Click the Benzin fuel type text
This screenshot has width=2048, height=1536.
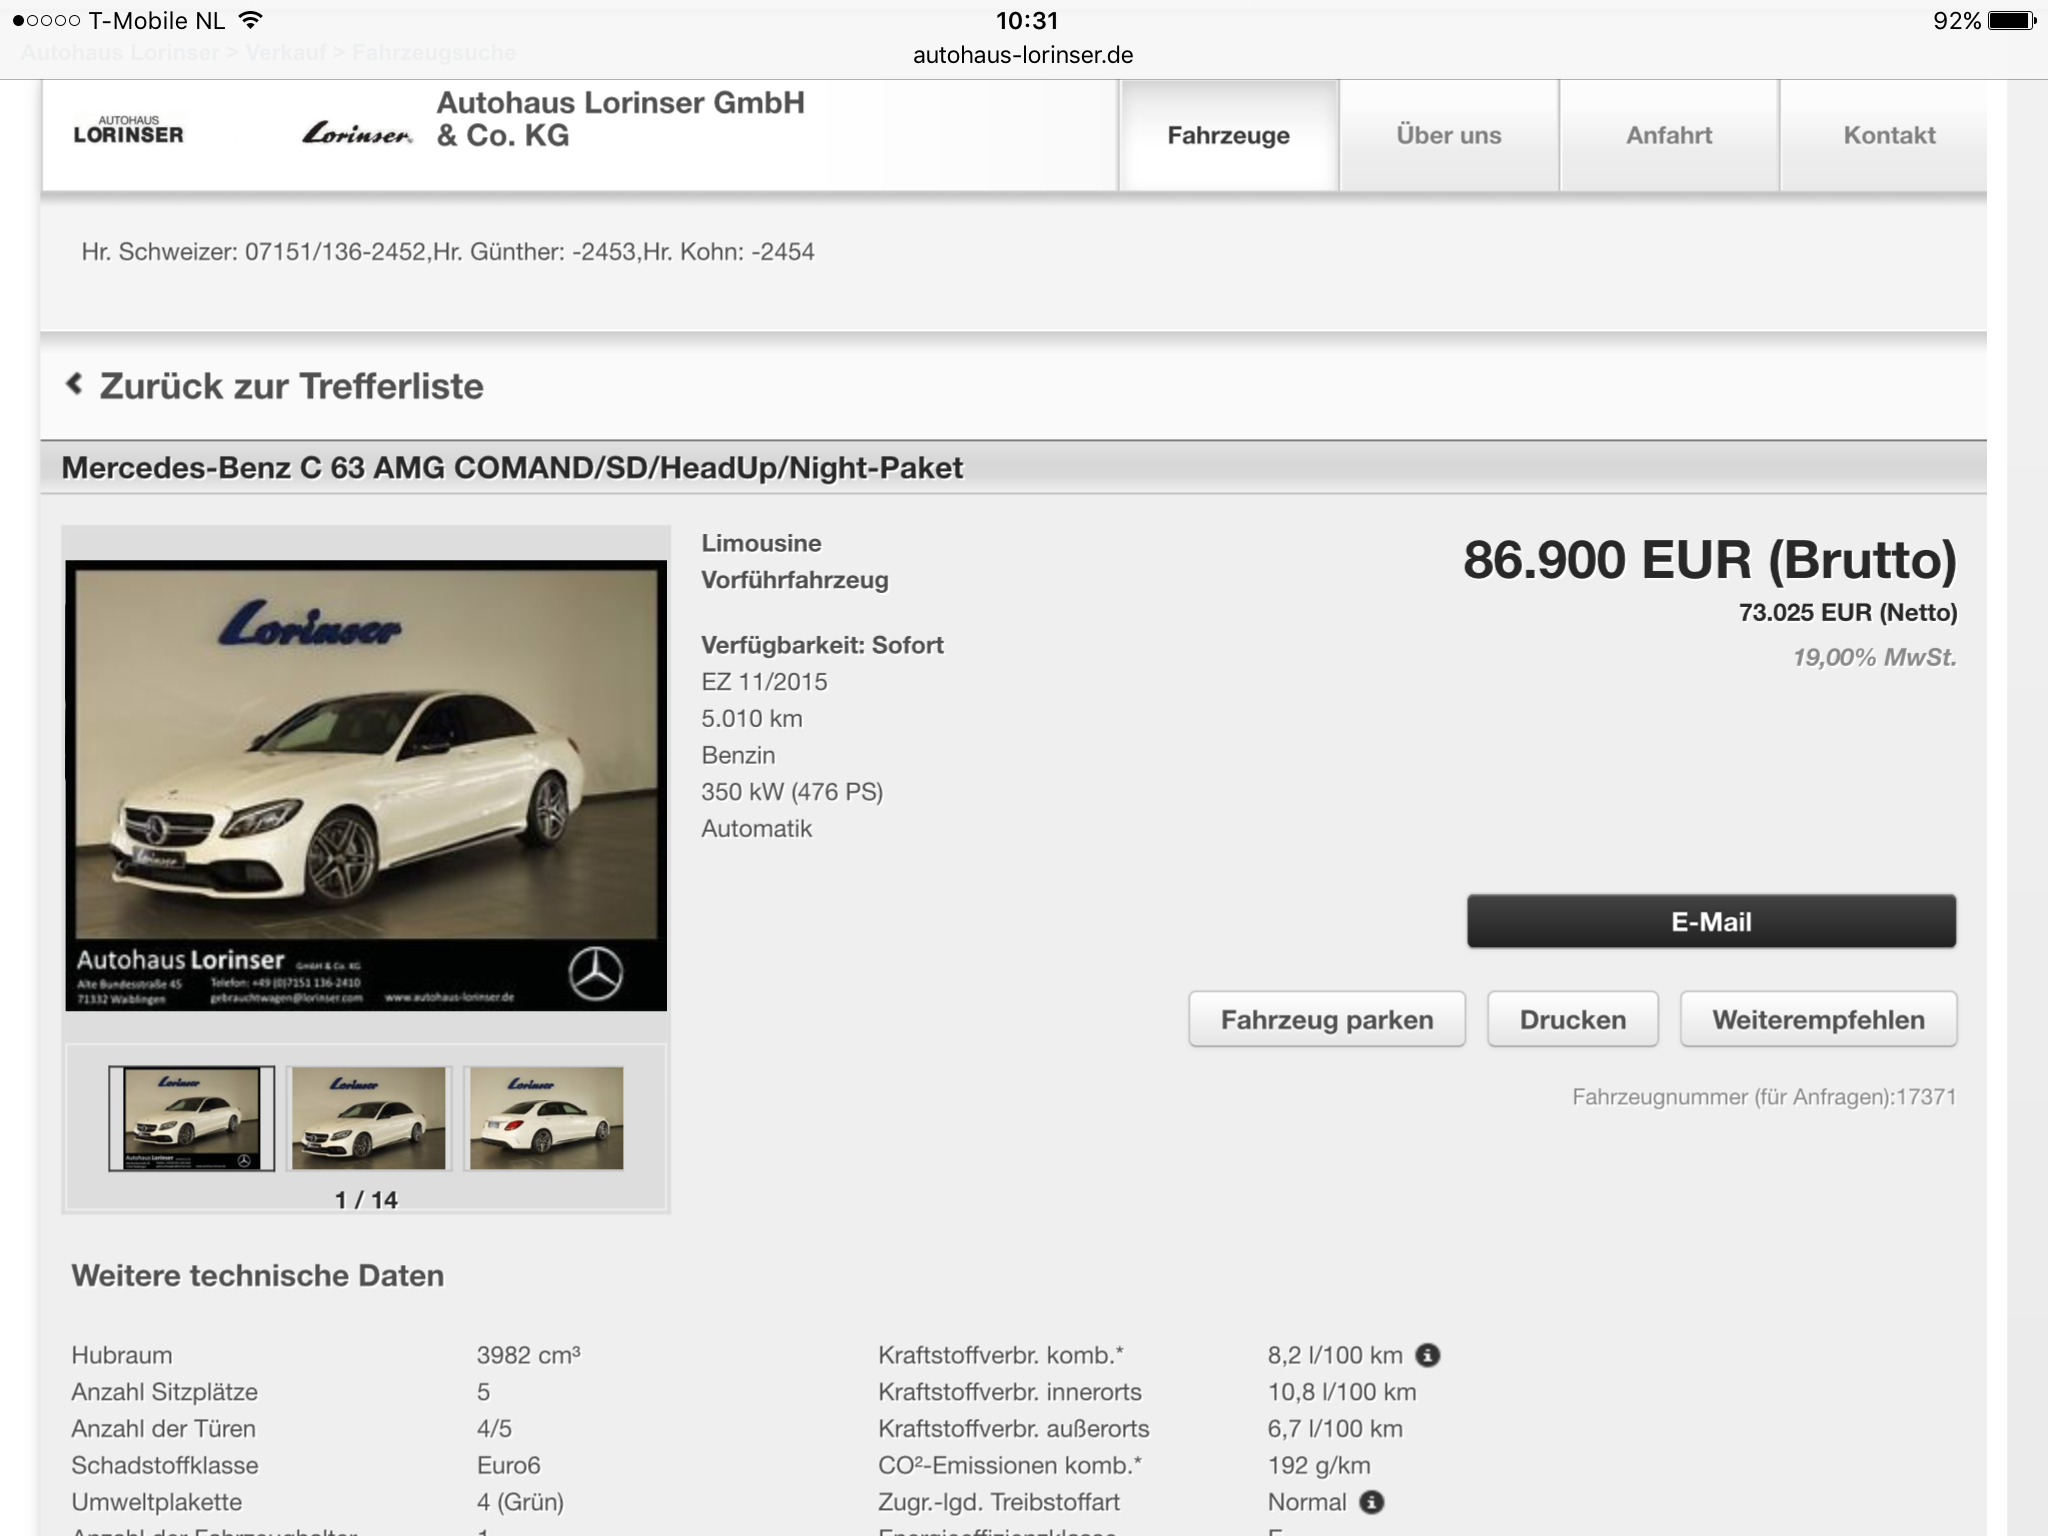(x=738, y=755)
